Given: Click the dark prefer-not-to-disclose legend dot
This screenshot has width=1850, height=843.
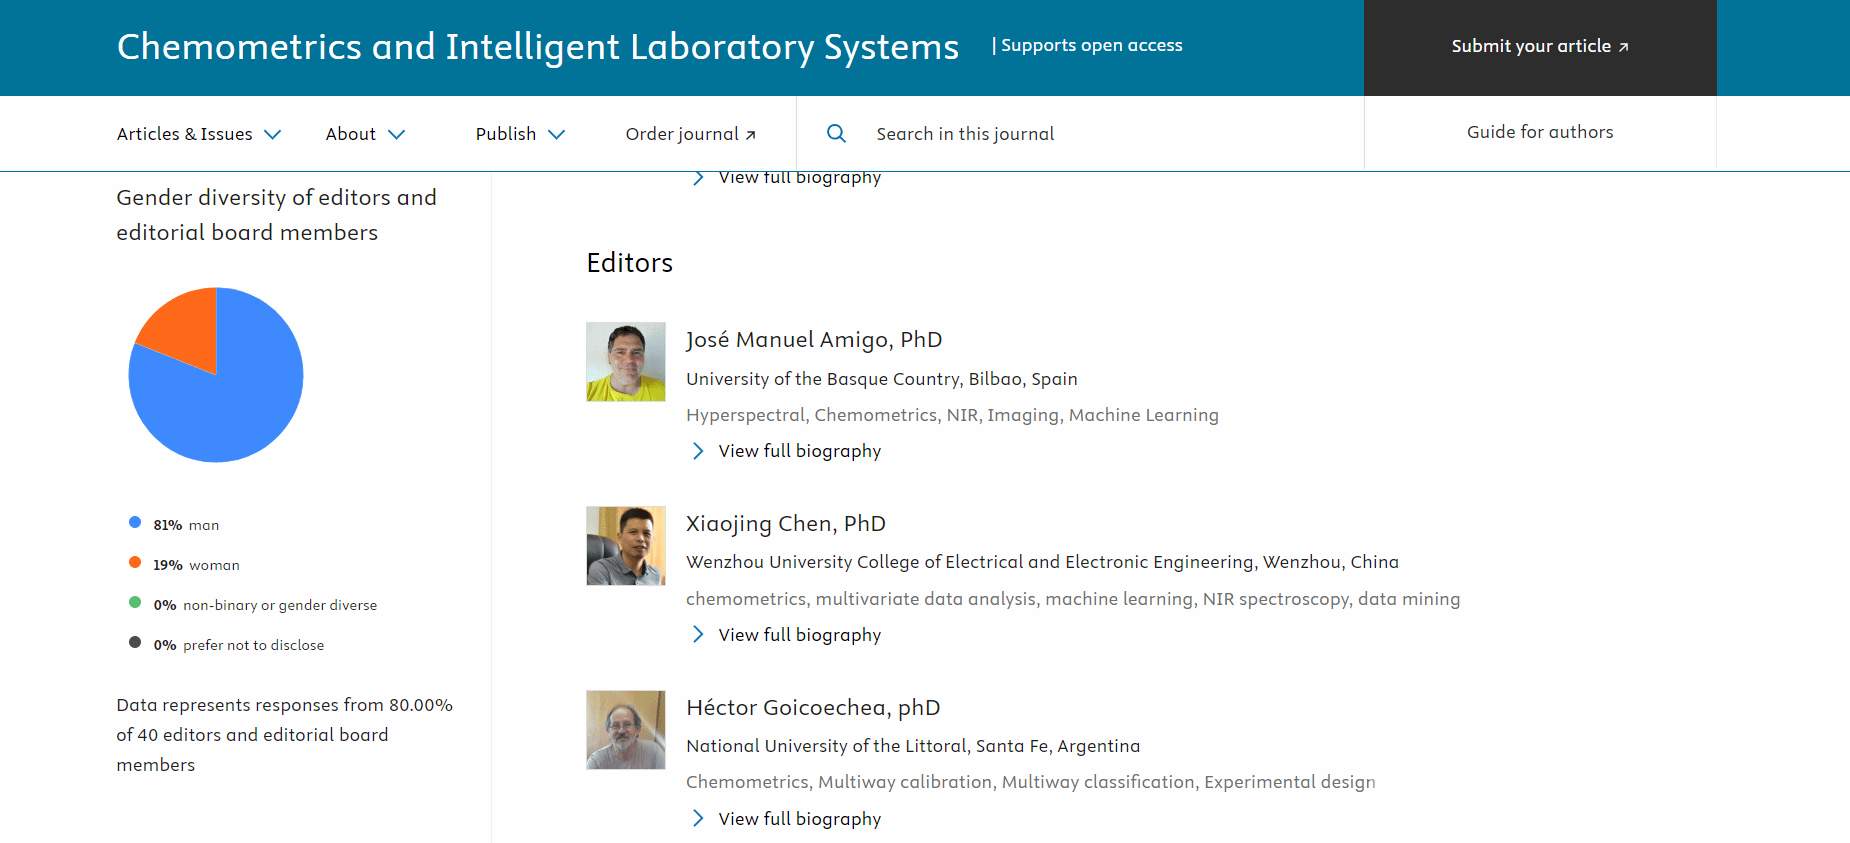Looking at the screenshot, I should 135,642.
